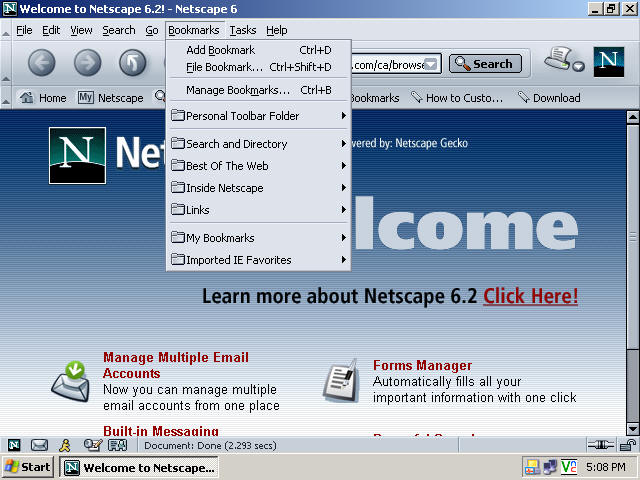
Task: Expand Imported IE Favorites folder
Action: click(259, 260)
